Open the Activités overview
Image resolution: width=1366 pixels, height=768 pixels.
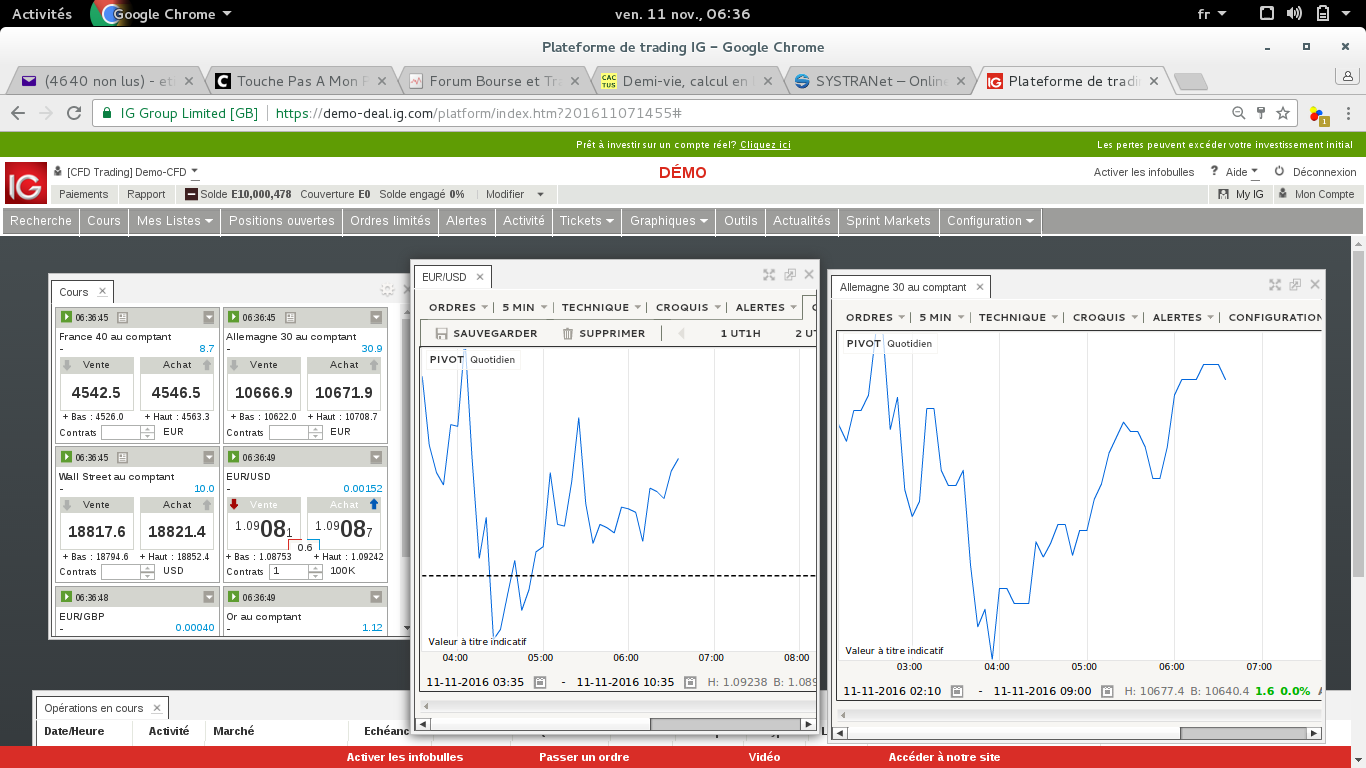pos(42,14)
